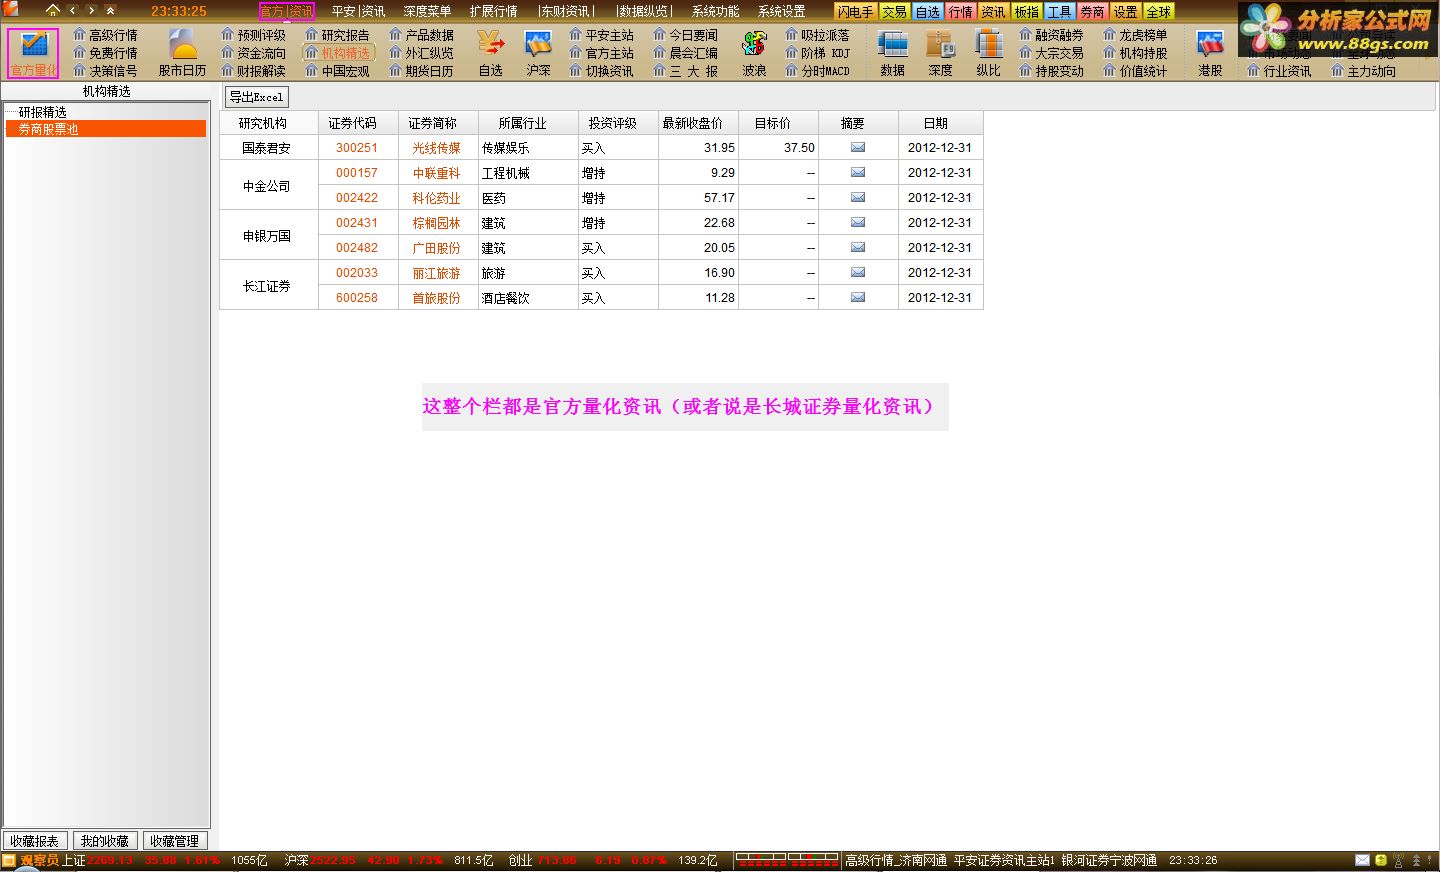1440x872 pixels.
Task: Click the 闪电手 colored tab
Action: click(x=855, y=11)
